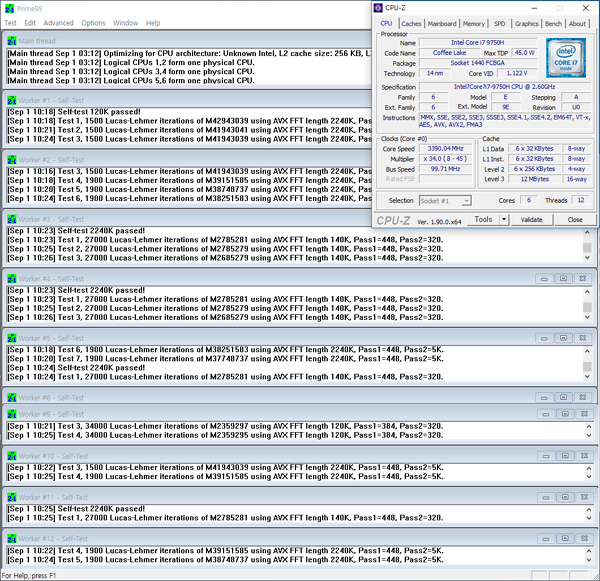Click the Worker #9 window icon
Image resolution: width=600 pixels, height=581 pixels.
12,414
